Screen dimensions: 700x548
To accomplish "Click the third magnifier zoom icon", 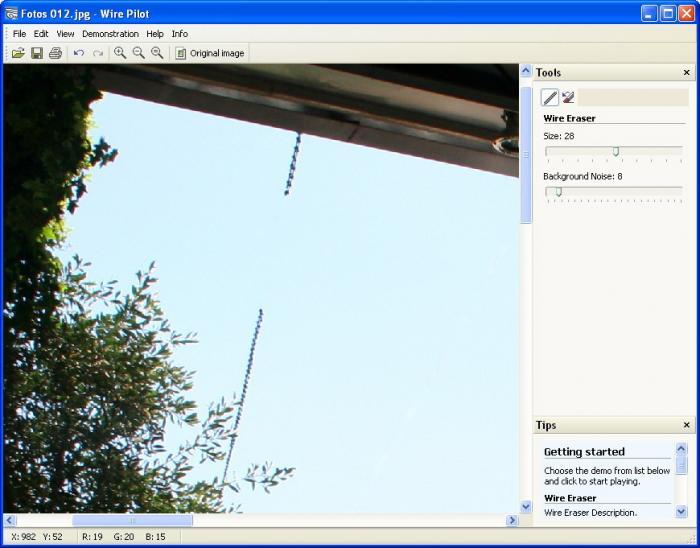I will [x=157, y=53].
